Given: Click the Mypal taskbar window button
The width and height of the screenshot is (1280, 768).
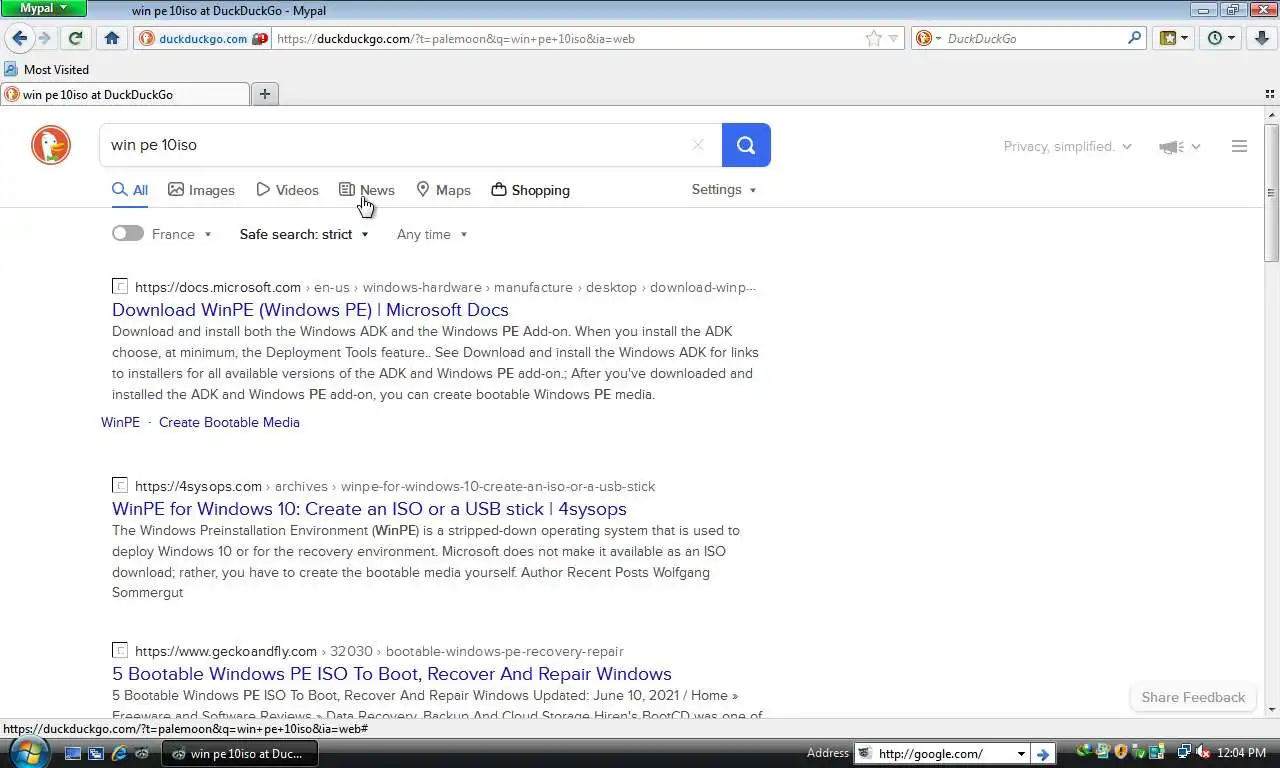Looking at the screenshot, I should pos(240,753).
